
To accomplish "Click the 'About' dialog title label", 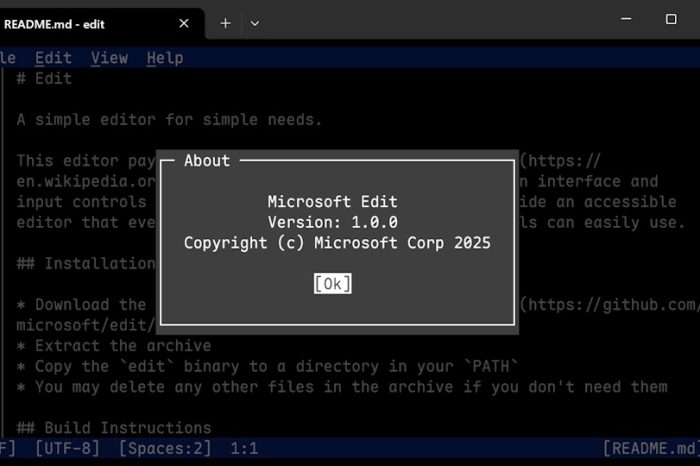I will (207, 161).
